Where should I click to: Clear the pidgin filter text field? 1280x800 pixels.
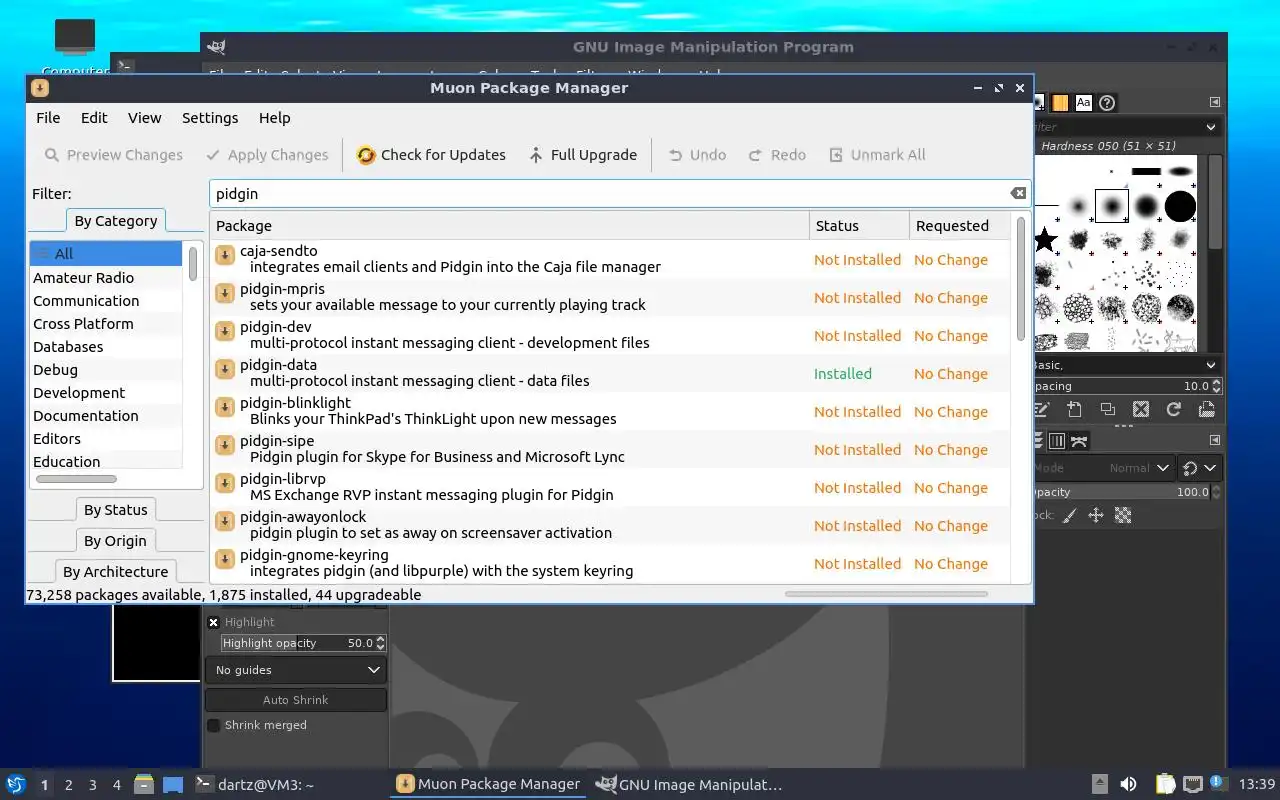click(x=1018, y=194)
